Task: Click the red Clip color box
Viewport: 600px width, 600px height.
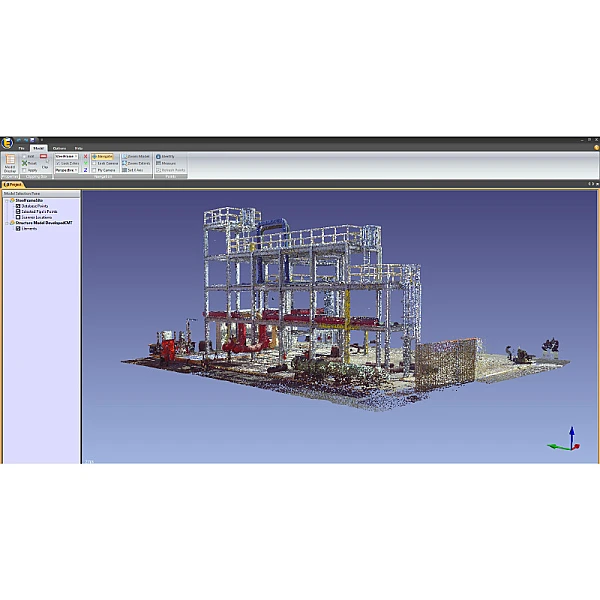Action: (44, 156)
